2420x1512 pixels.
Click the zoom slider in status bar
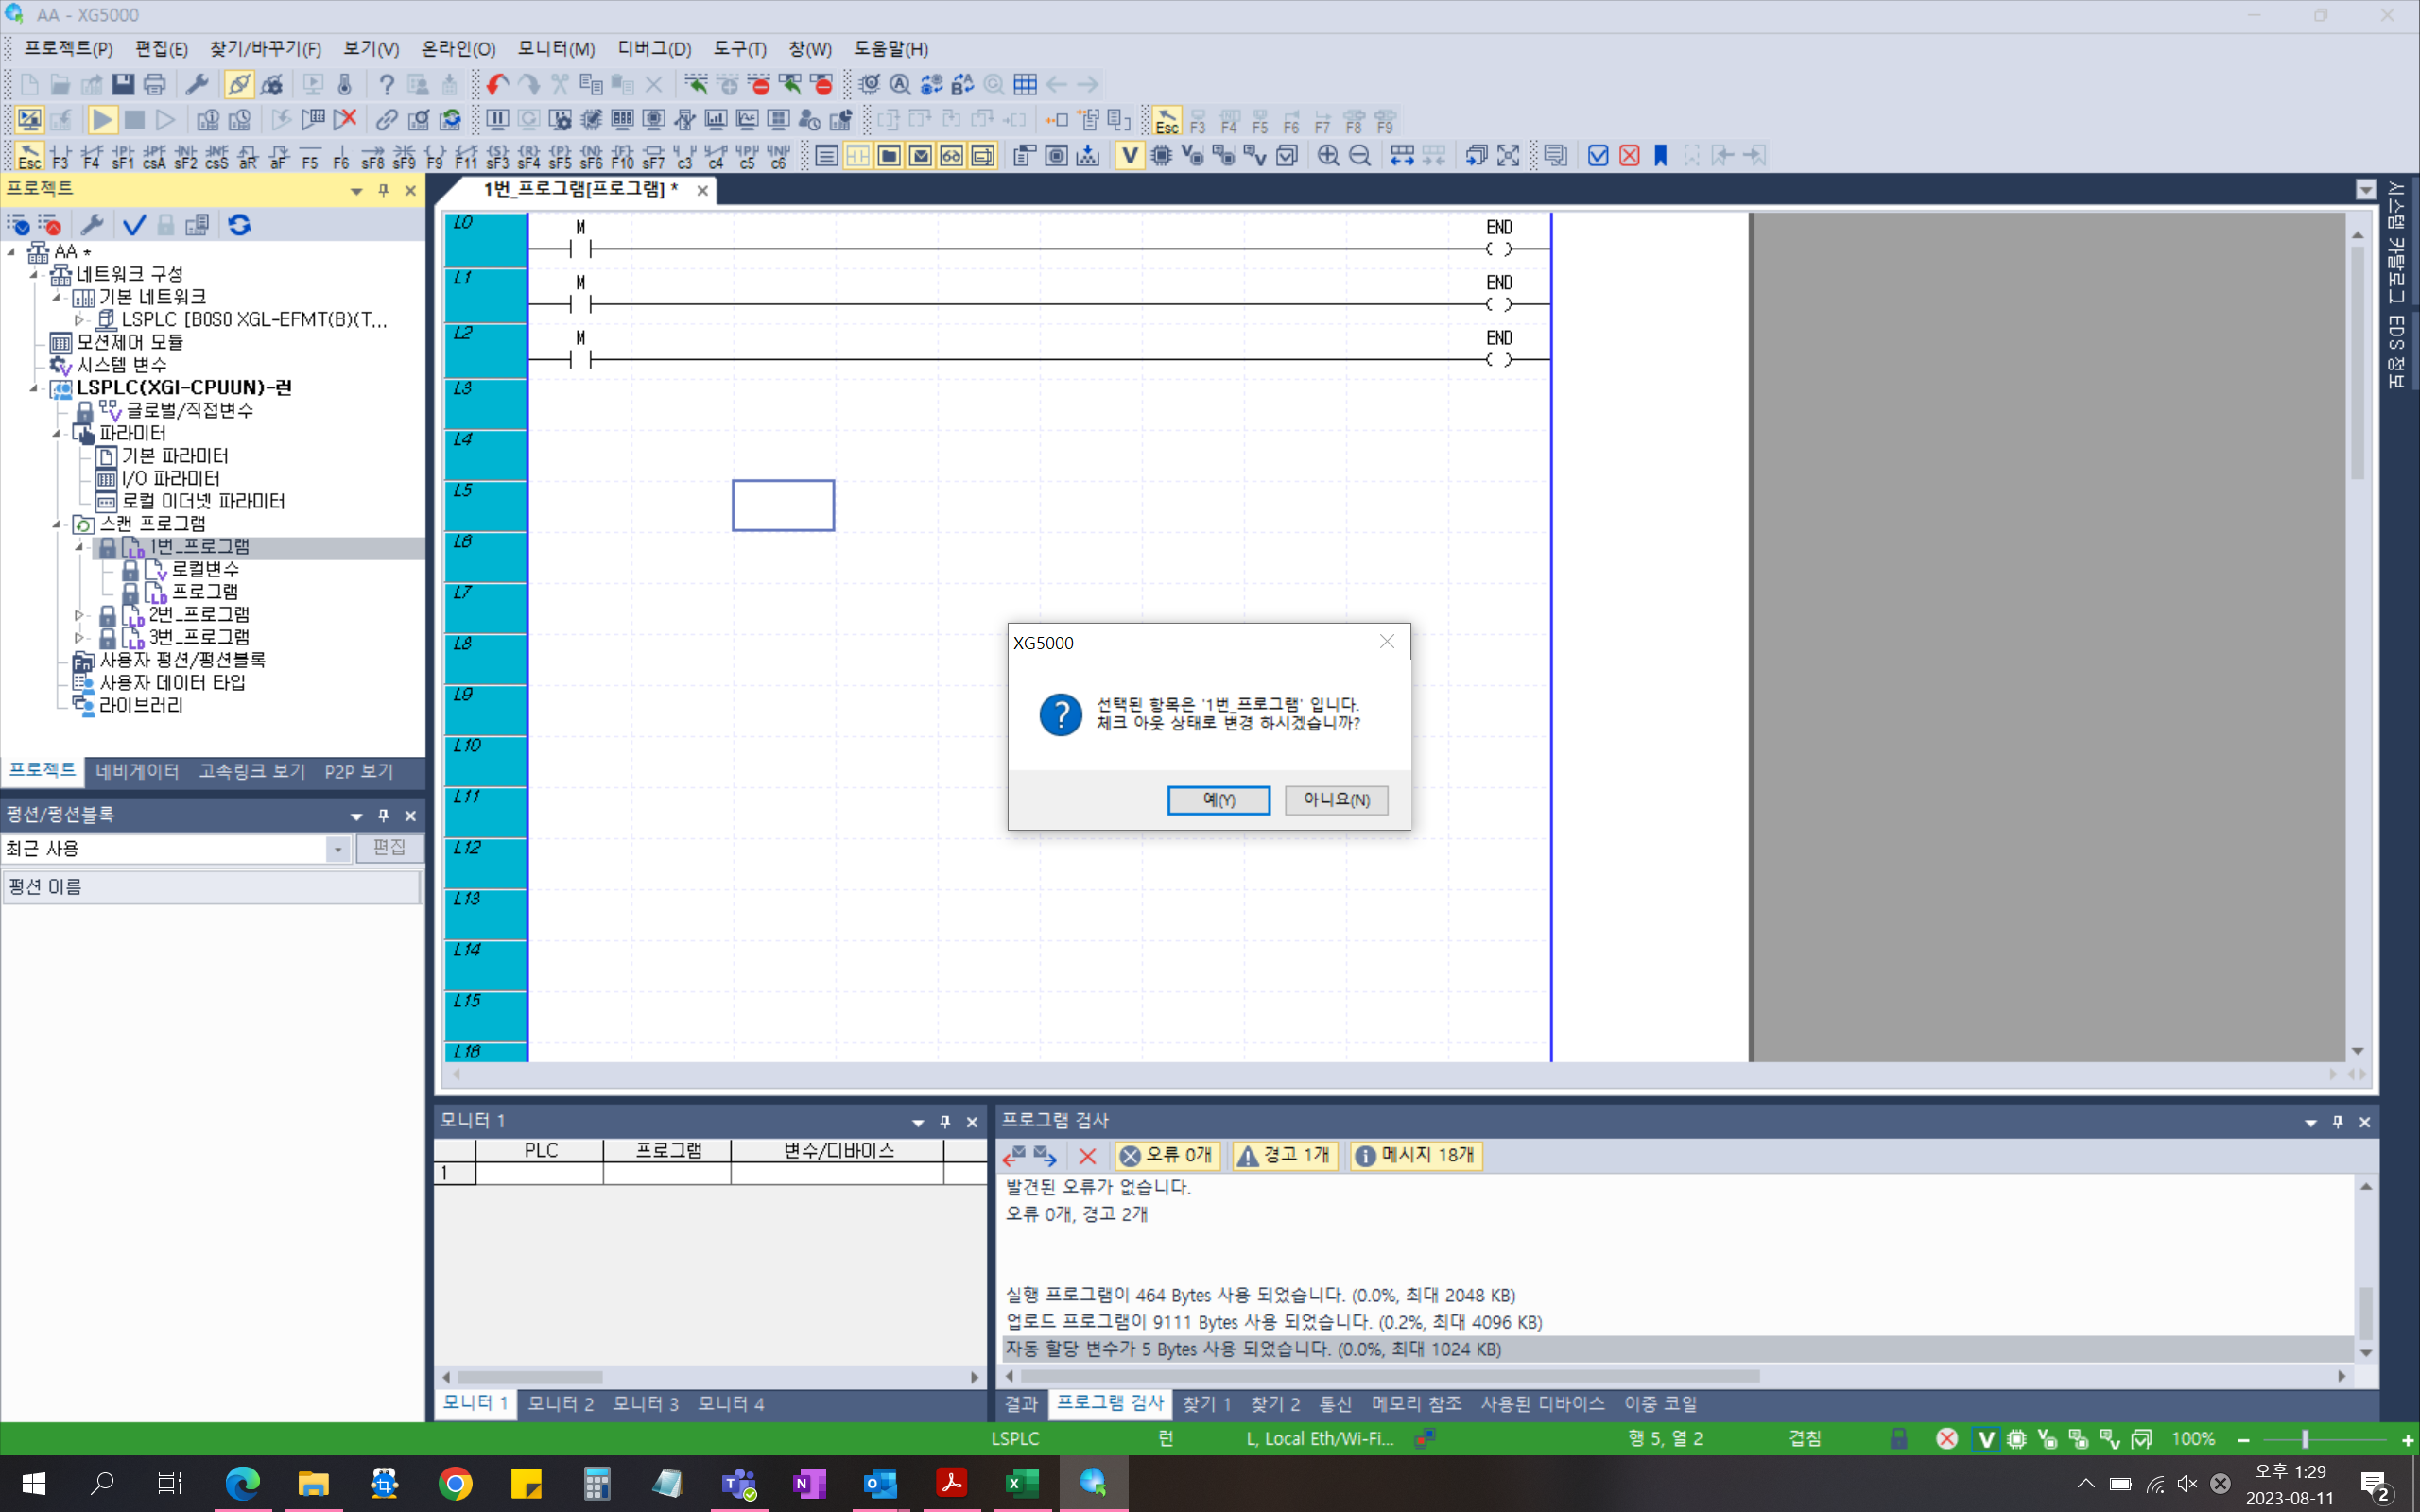pos(2305,1439)
